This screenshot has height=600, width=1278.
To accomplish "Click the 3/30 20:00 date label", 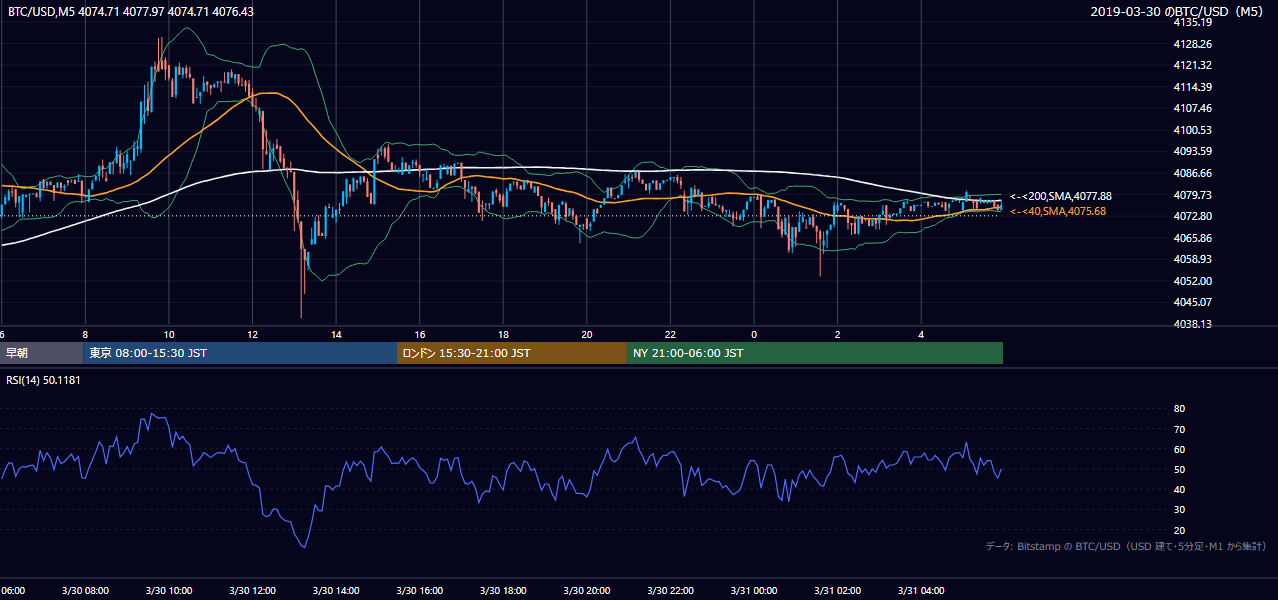I will pos(587,591).
